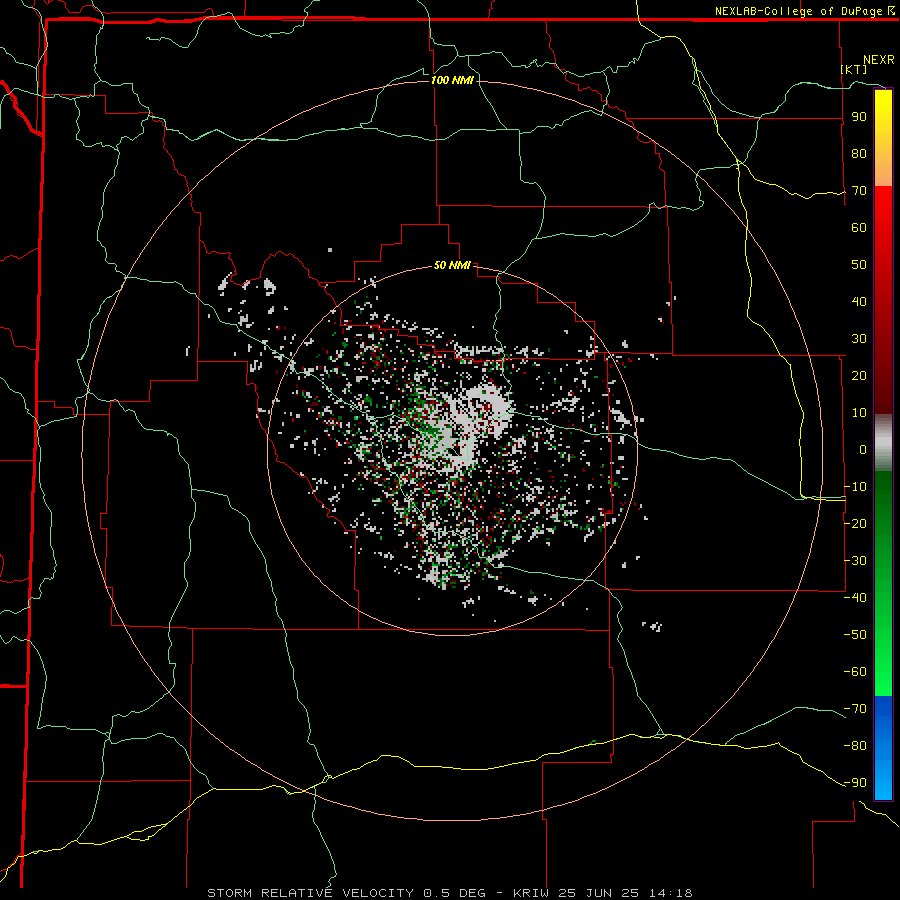Click the positive 60 scale value
Viewport: 900px width, 900px height.
pyautogui.click(x=859, y=227)
